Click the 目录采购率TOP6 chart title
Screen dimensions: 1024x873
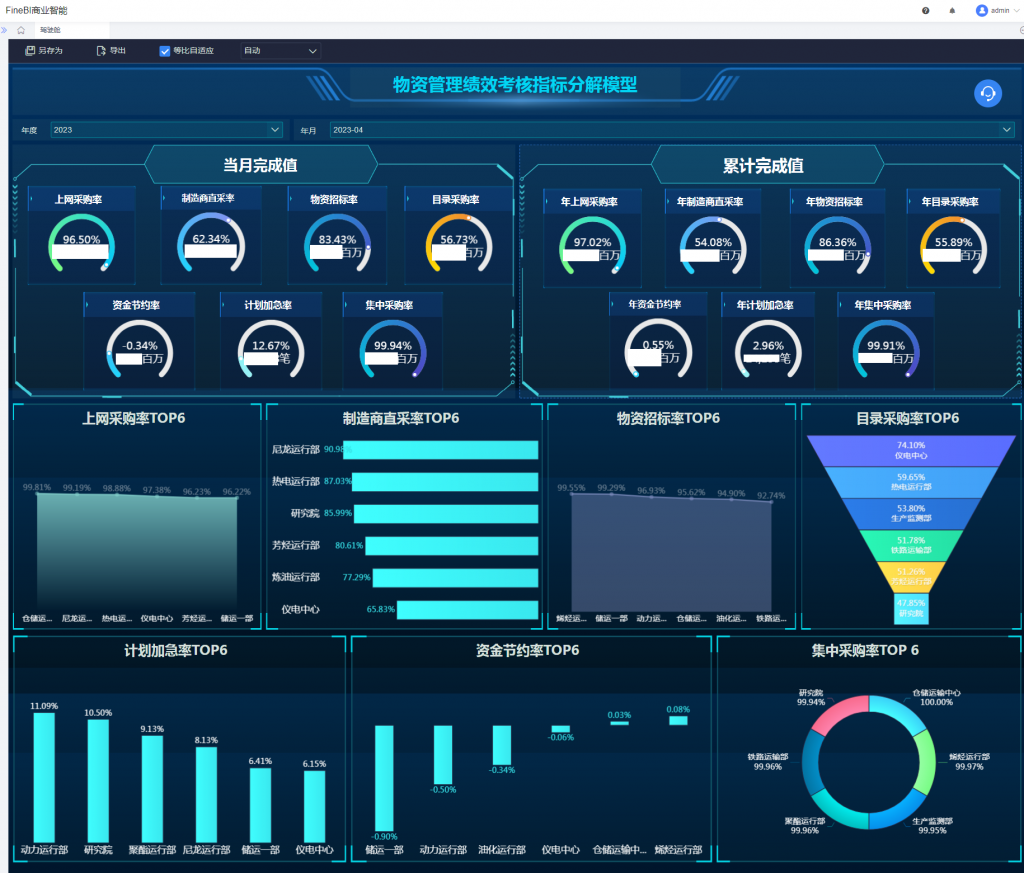tap(908, 419)
